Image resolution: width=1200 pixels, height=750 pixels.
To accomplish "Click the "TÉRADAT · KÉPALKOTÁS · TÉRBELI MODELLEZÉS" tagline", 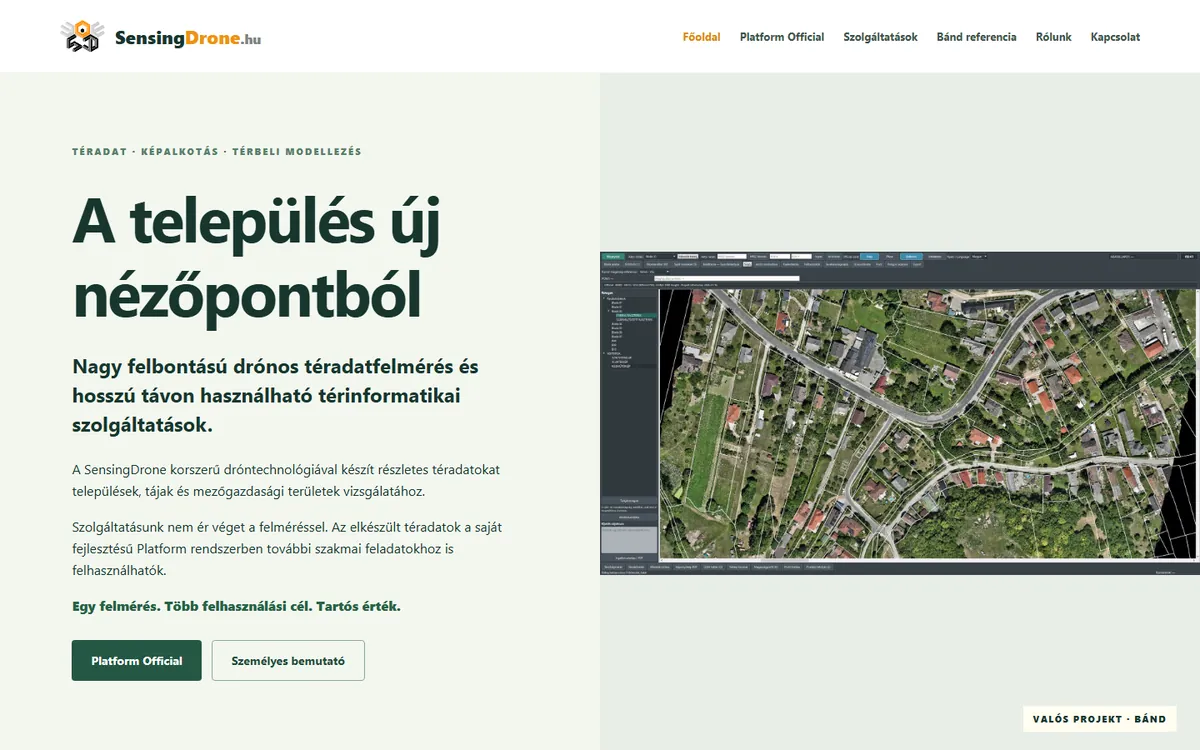I will pyautogui.click(x=217, y=152).
